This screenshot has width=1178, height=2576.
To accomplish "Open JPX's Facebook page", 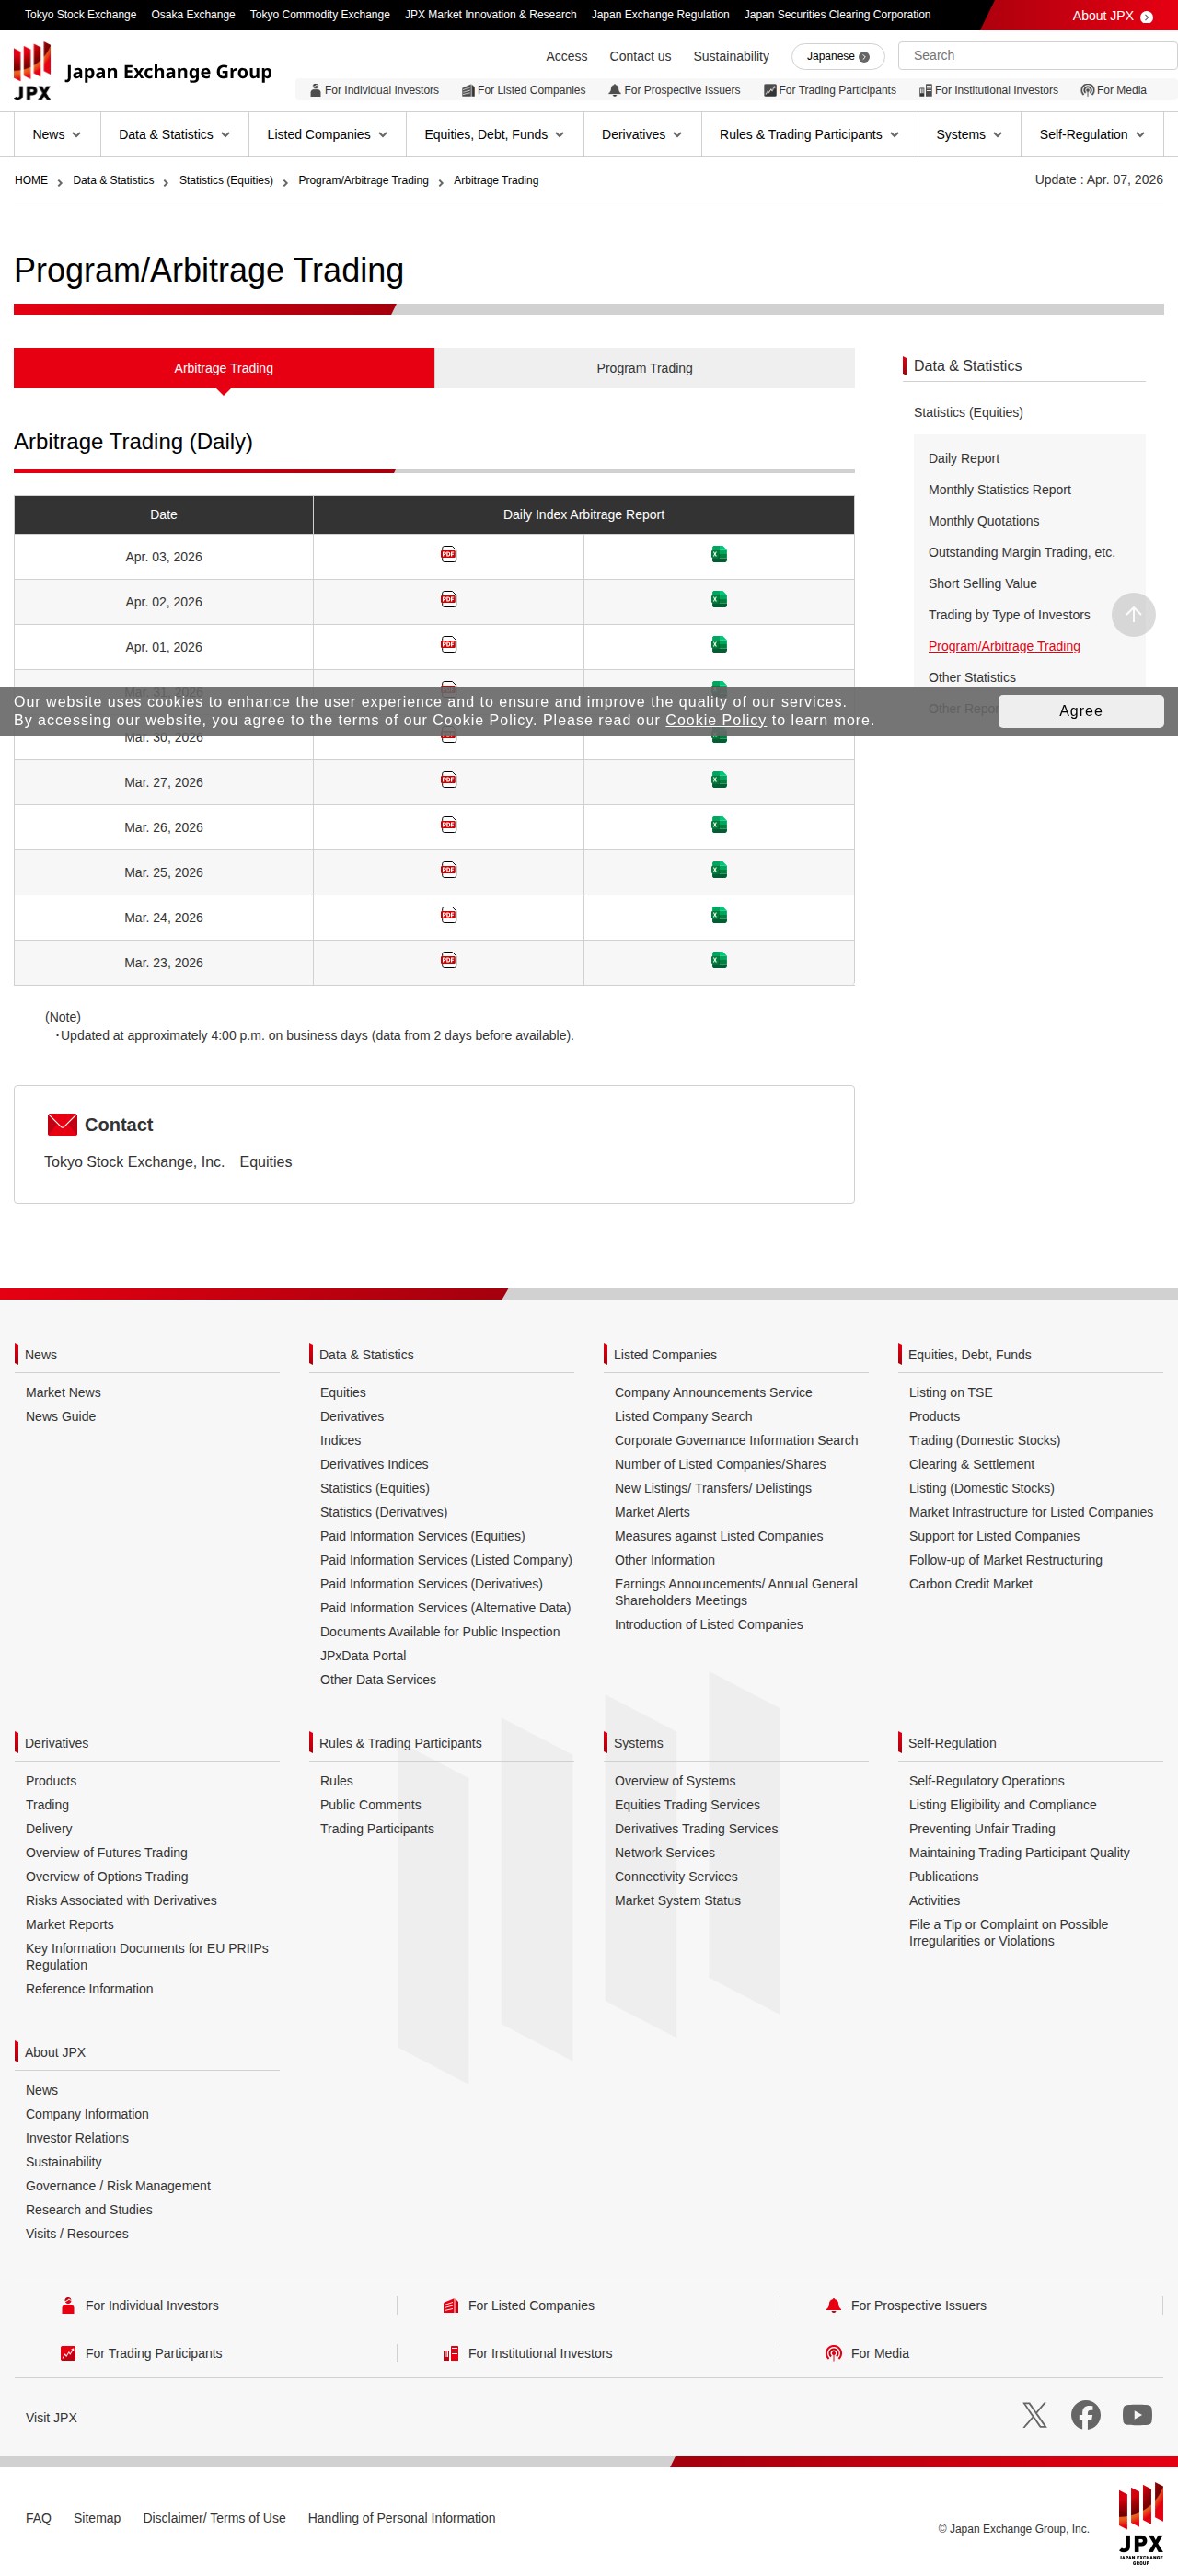I will coord(1085,2415).
